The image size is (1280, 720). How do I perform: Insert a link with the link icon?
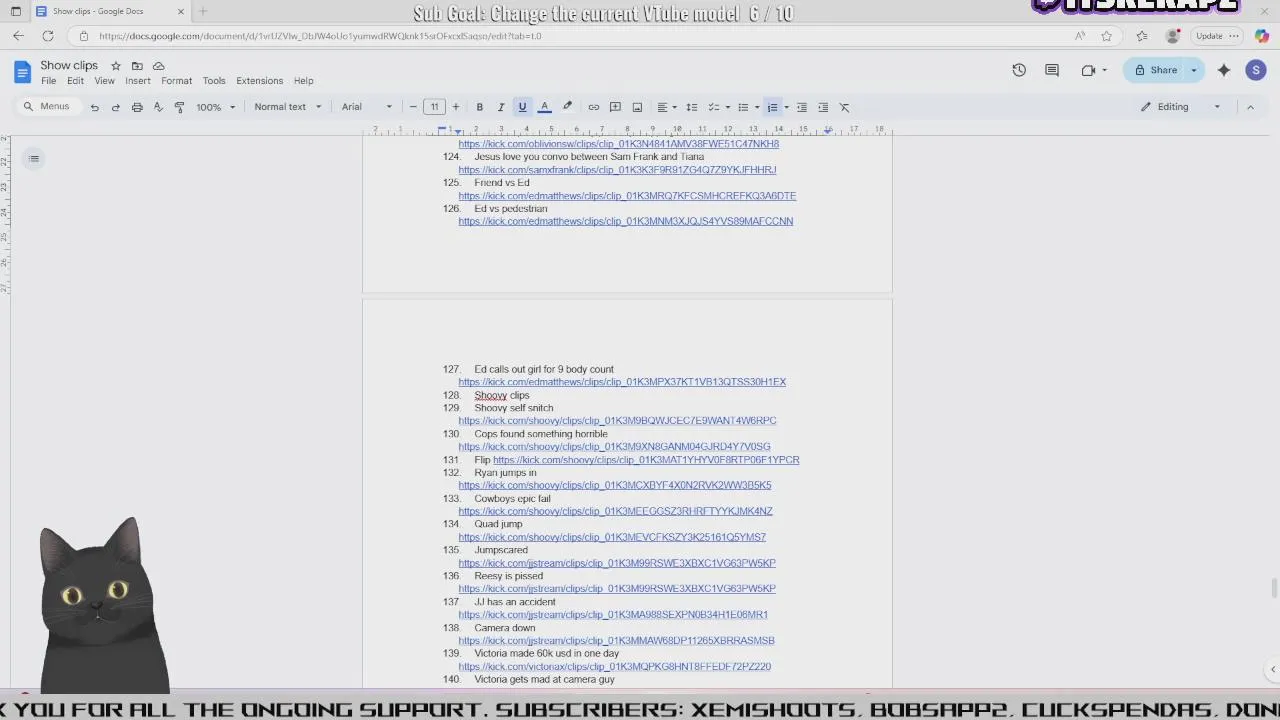click(x=594, y=107)
